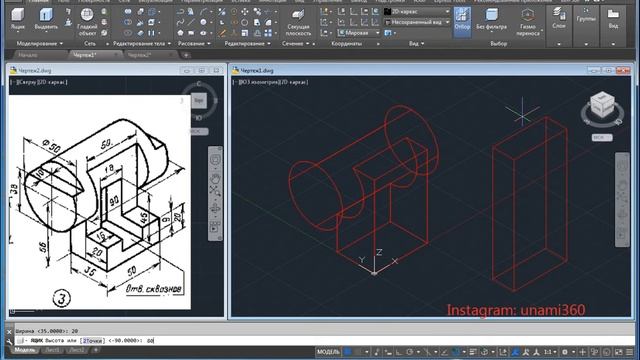Click the Array tool in Editing panel
Image resolution: width=640 pixels, height=360 pixels.
tap(268, 33)
